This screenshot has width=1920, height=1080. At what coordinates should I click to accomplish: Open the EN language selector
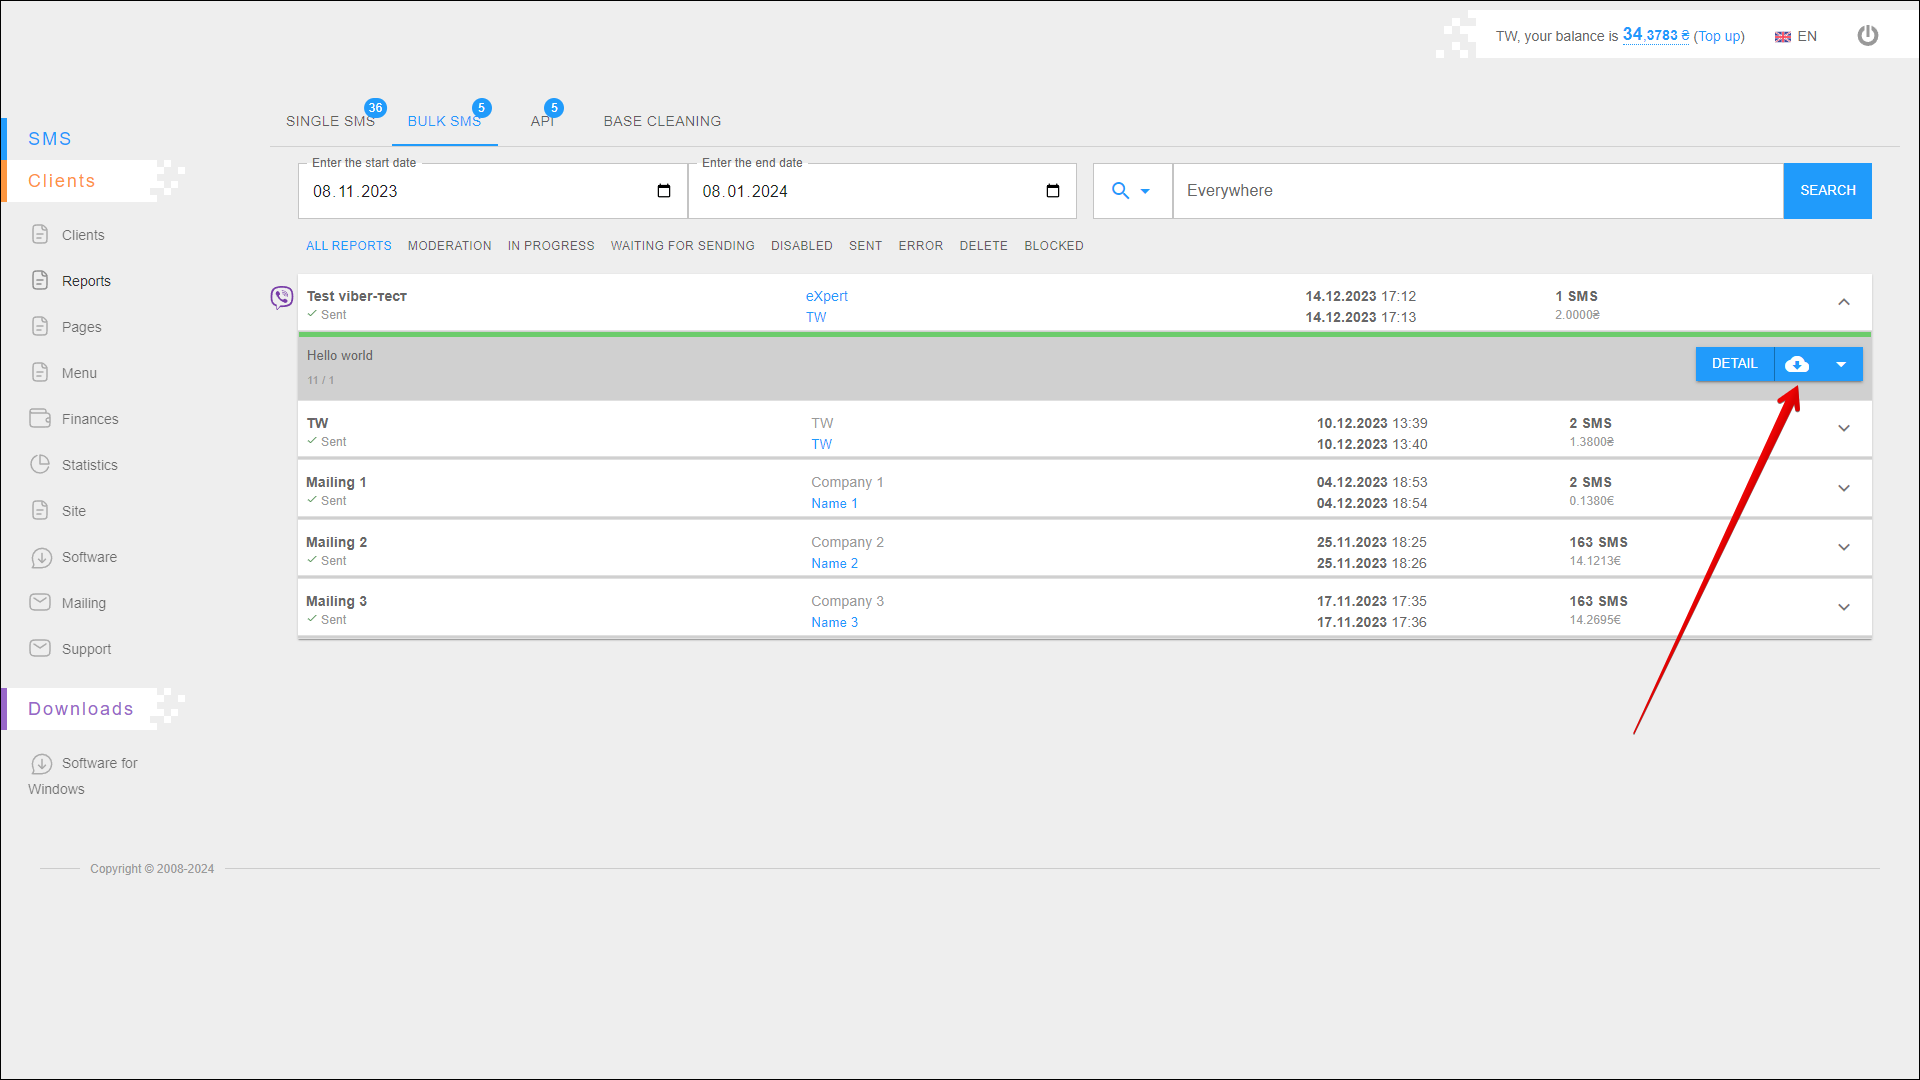(x=1796, y=36)
